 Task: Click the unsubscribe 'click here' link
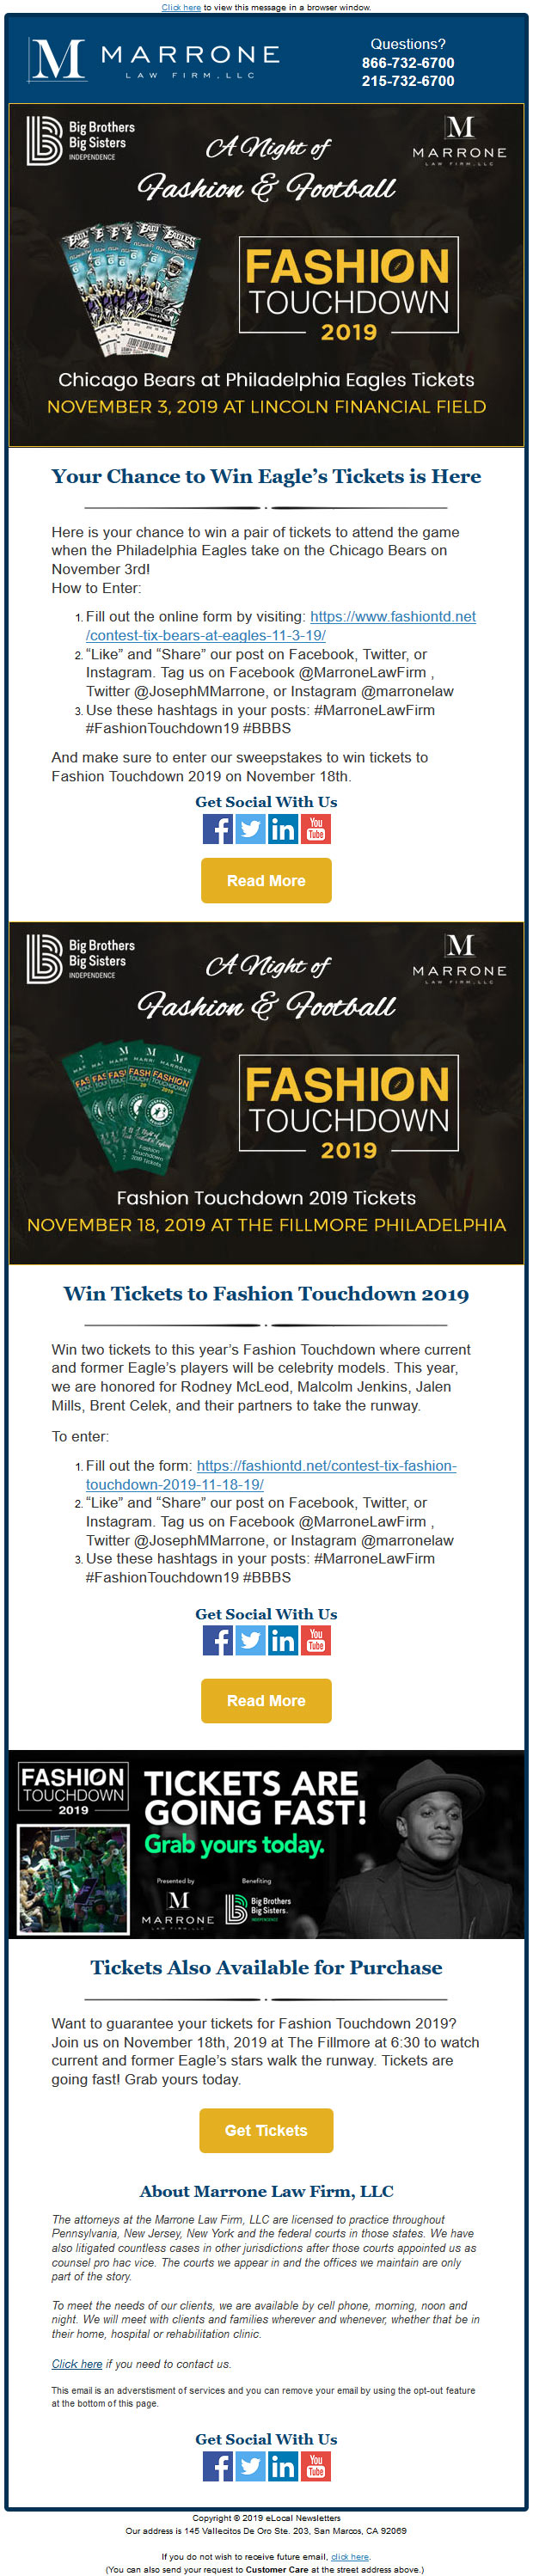pos(350,2557)
